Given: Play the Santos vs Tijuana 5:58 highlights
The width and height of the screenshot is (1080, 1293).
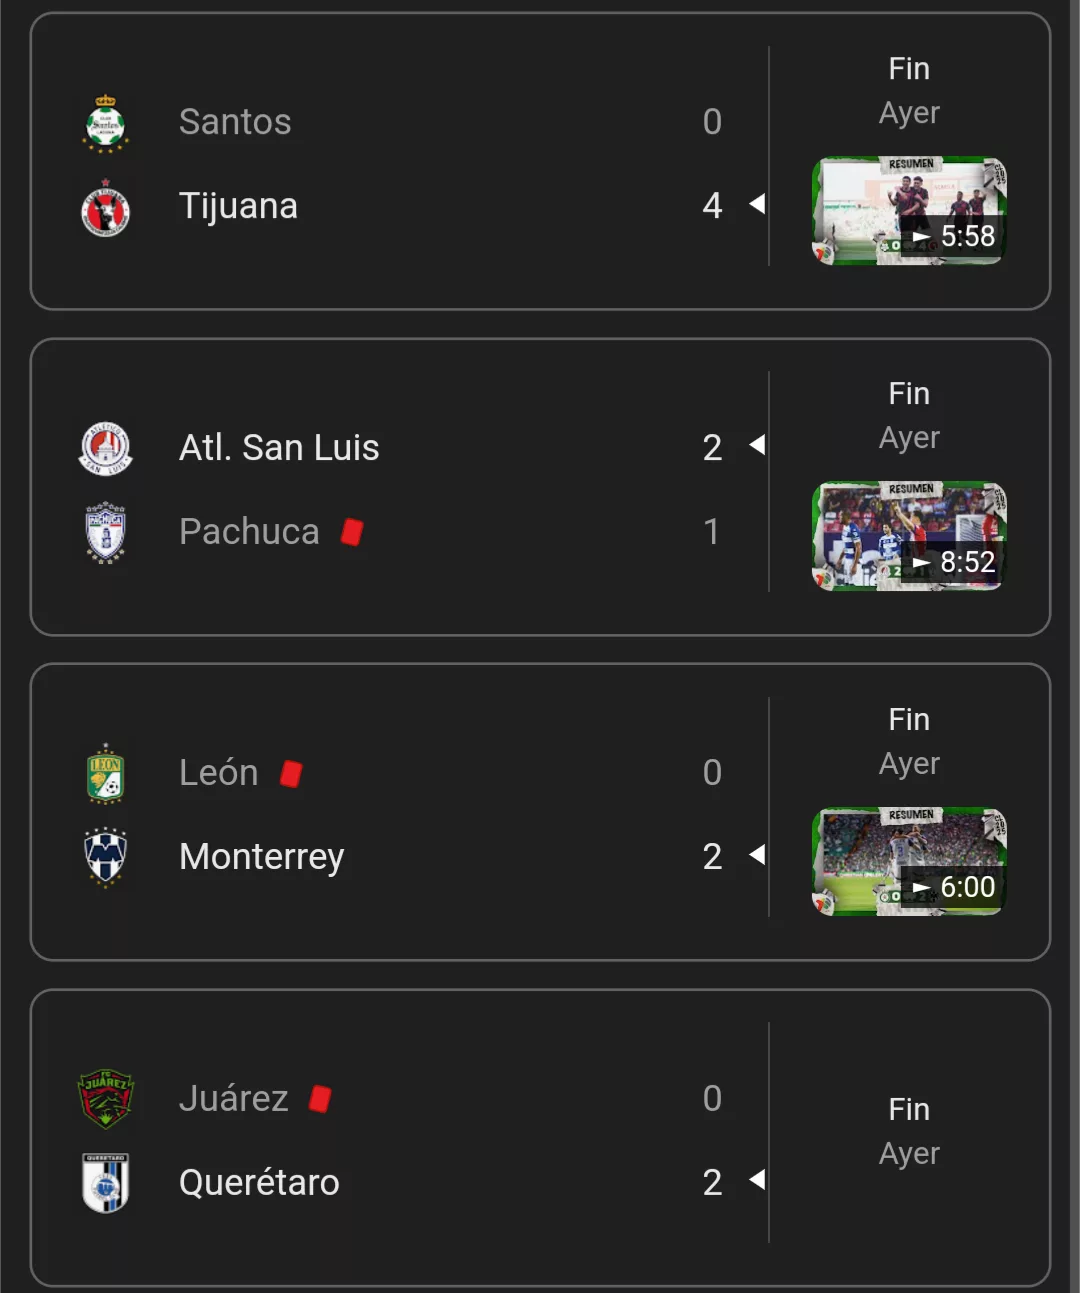Looking at the screenshot, I should (x=909, y=211).
